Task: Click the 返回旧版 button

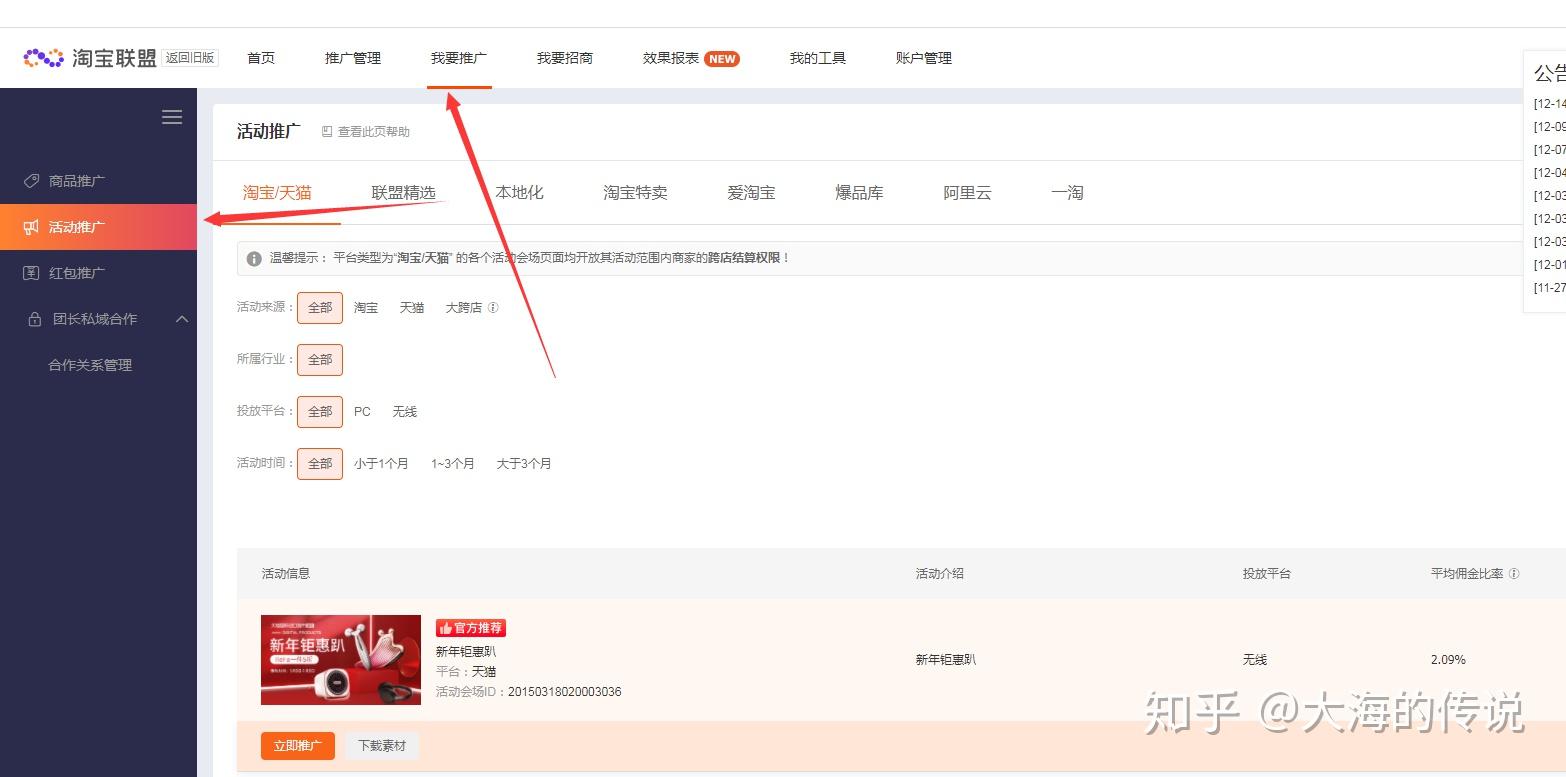Action: coord(190,58)
